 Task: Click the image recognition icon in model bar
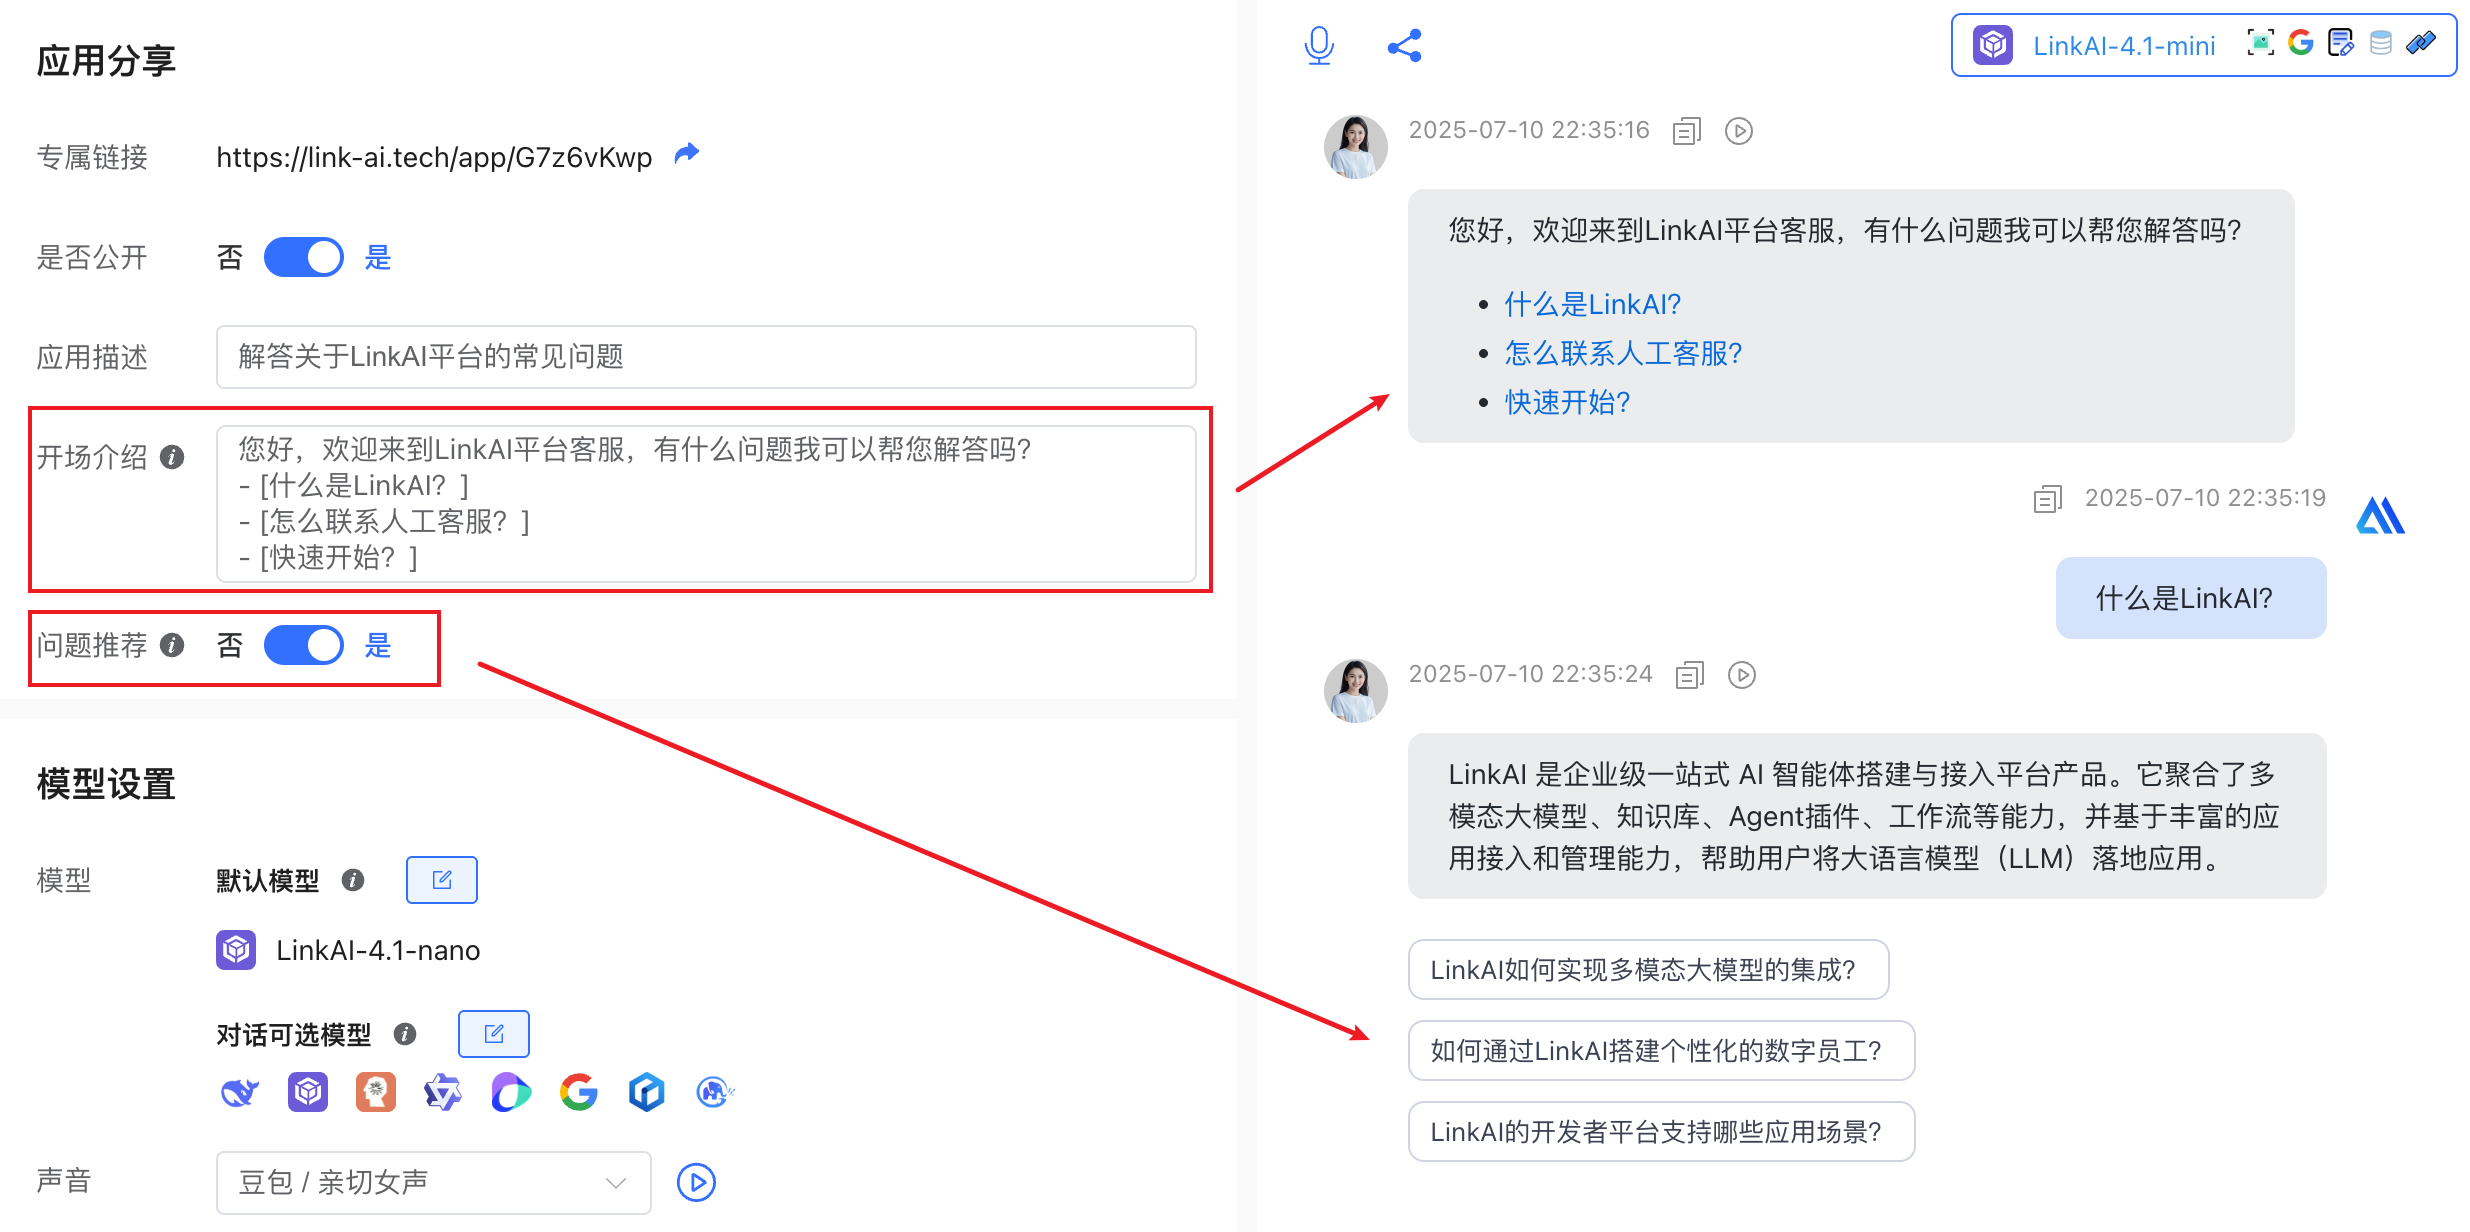(x=2260, y=43)
